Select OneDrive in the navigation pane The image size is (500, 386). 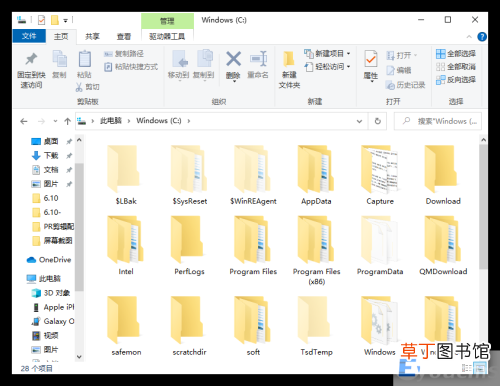coord(49,260)
